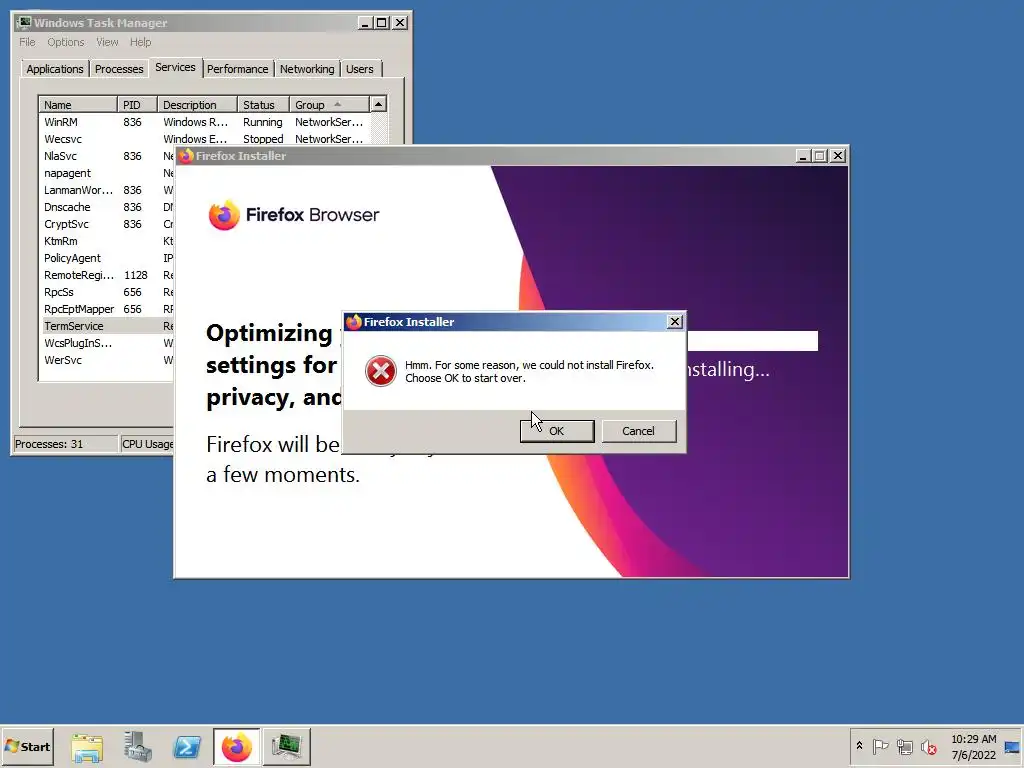Select the napagent service row
1024x768 pixels.
pyautogui.click(x=108, y=173)
